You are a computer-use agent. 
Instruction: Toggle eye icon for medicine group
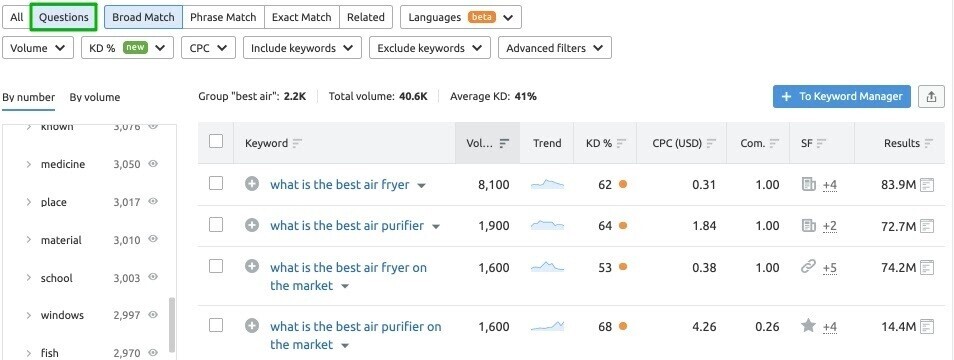(153, 164)
